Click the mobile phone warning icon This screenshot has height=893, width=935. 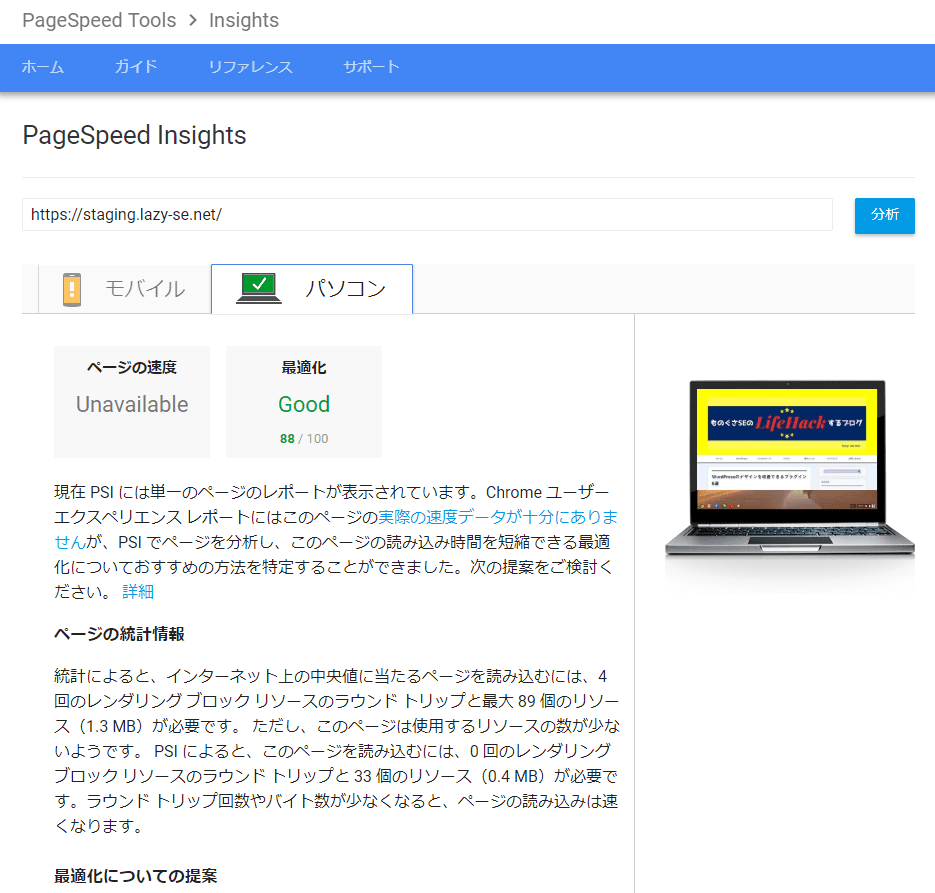72,290
